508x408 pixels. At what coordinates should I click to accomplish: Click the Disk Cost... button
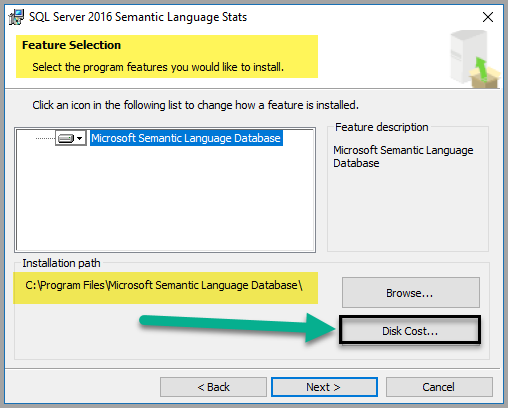pos(410,330)
